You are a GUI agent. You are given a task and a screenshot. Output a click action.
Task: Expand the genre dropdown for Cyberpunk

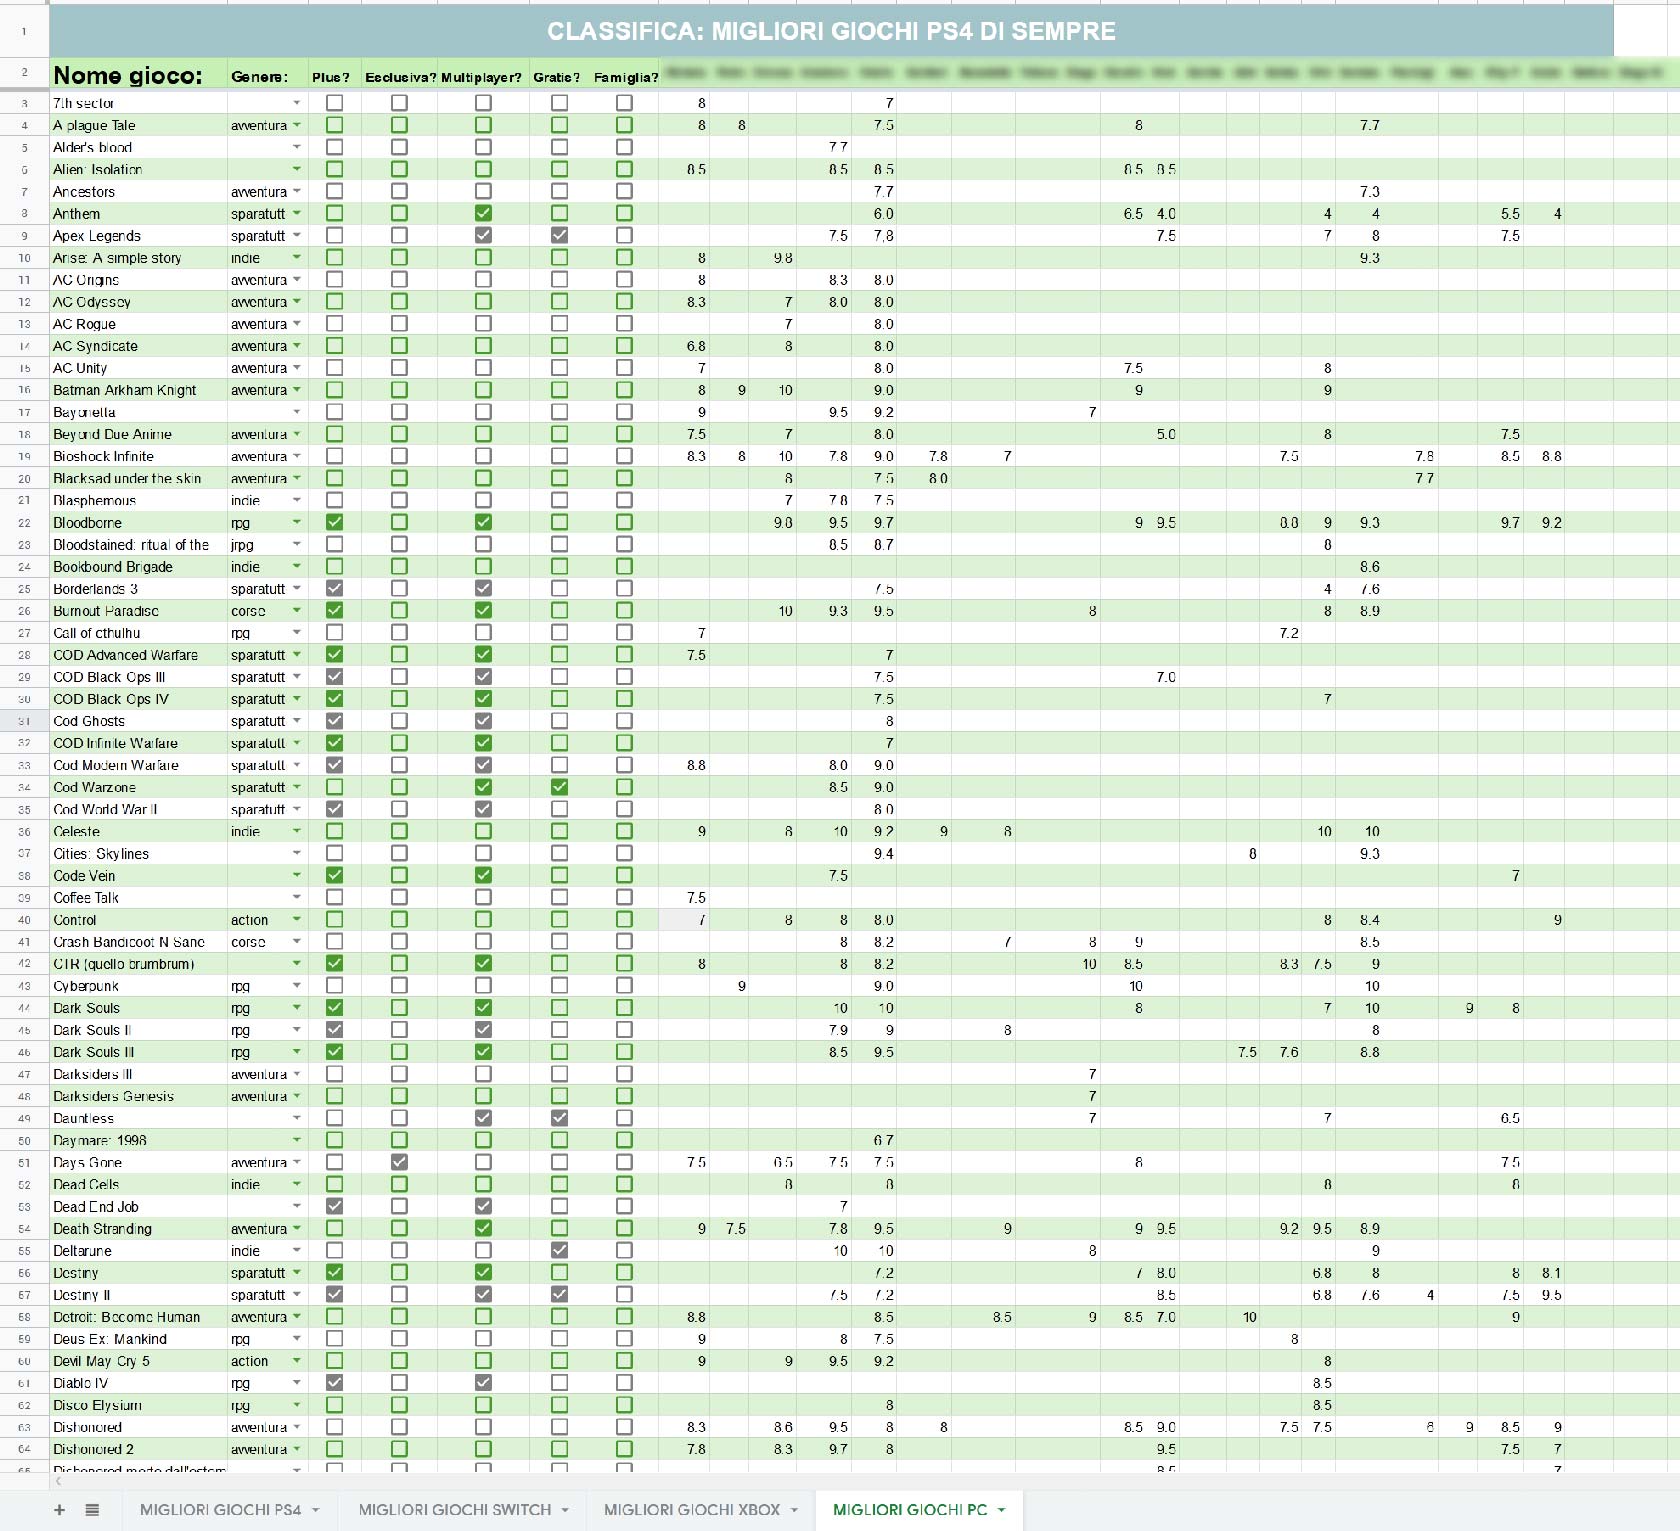(x=297, y=986)
